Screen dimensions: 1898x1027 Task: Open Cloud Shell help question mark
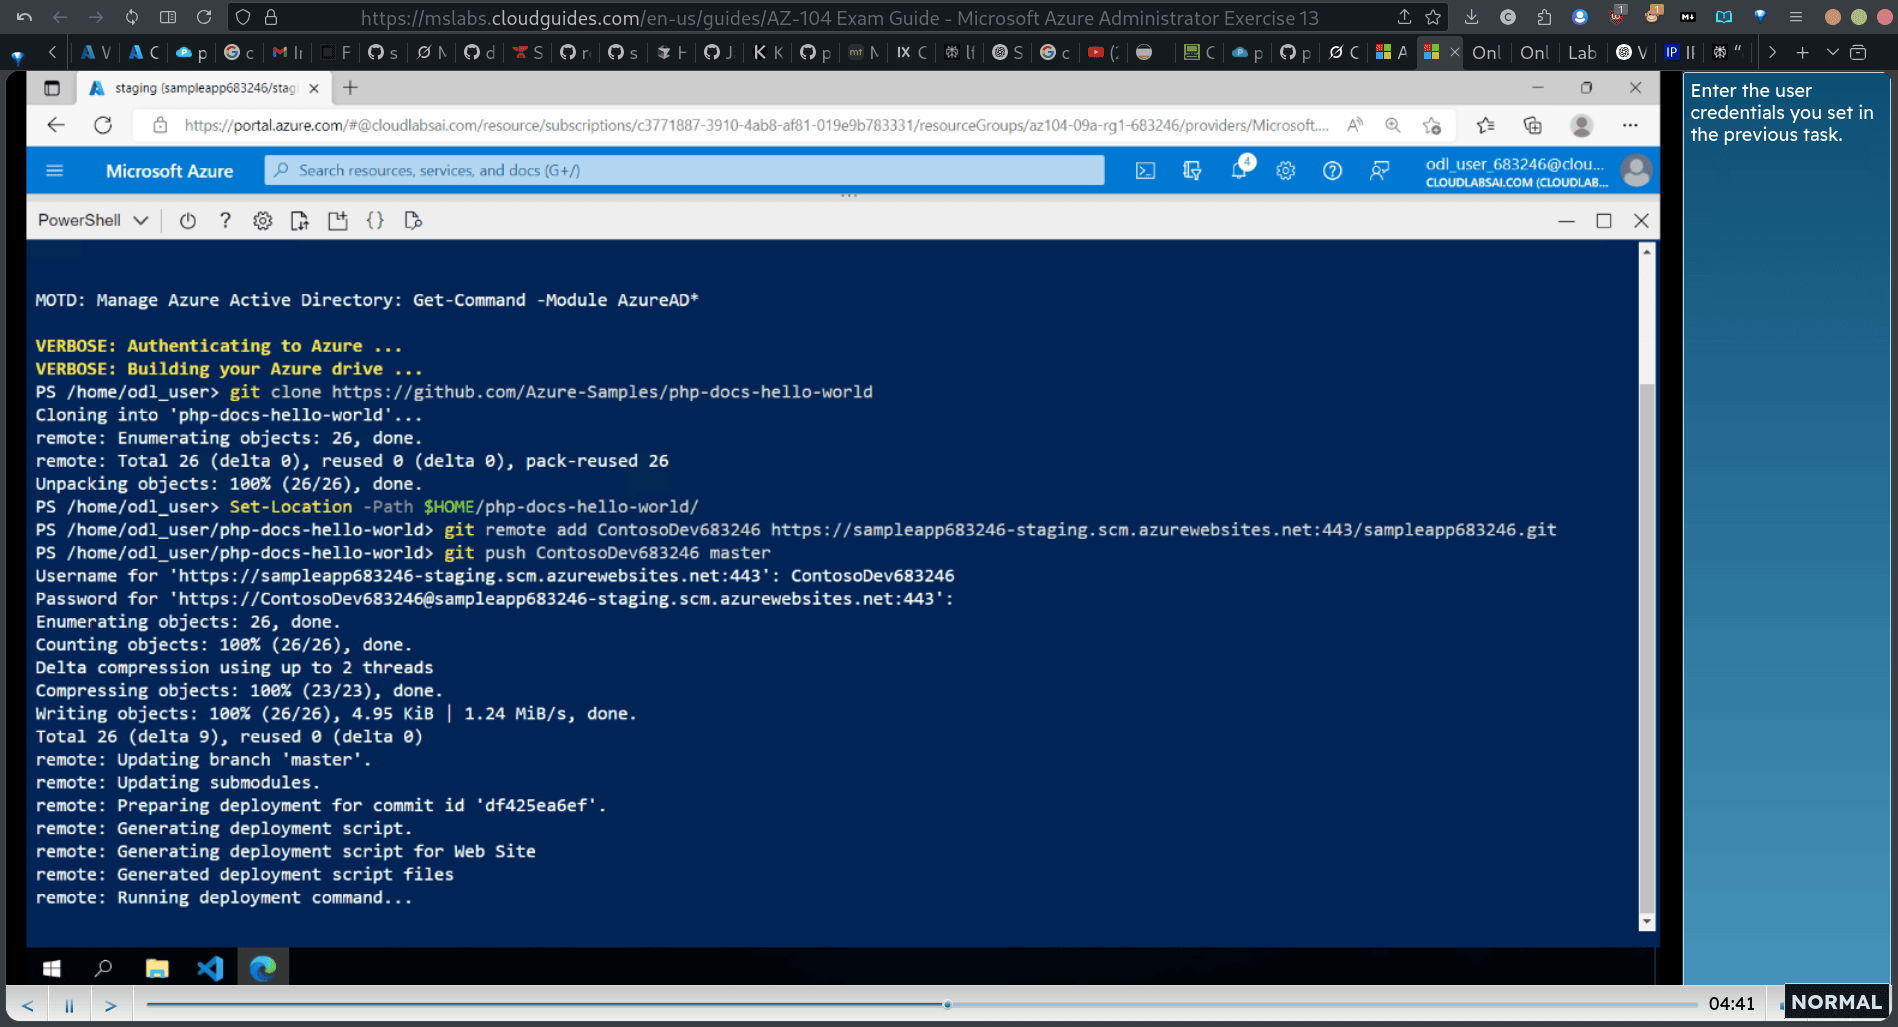point(225,221)
